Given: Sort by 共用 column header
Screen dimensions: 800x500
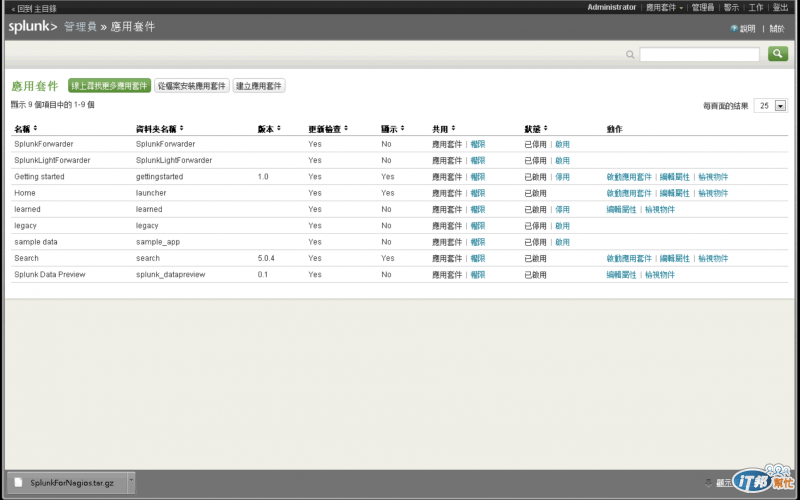Looking at the screenshot, I should (x=444, y=129).
